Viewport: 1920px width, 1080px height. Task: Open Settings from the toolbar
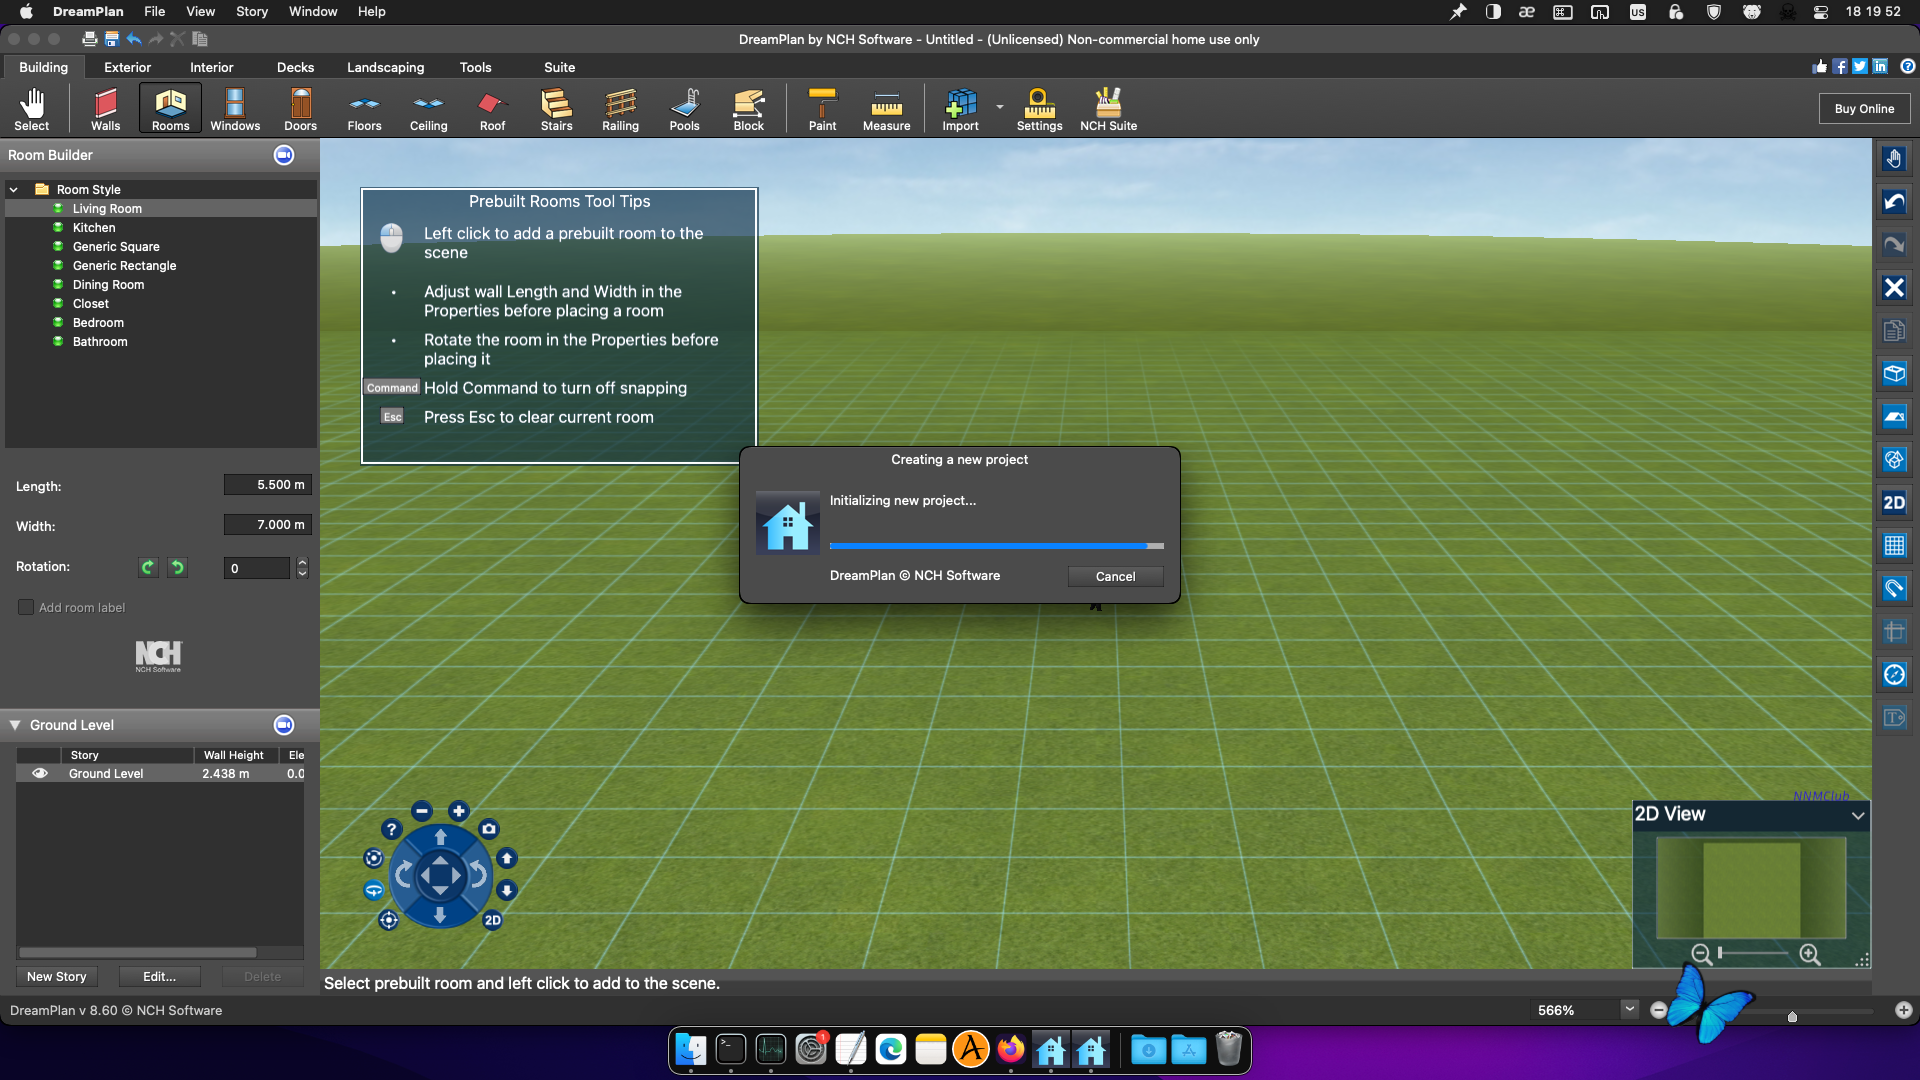[1039, 109]
